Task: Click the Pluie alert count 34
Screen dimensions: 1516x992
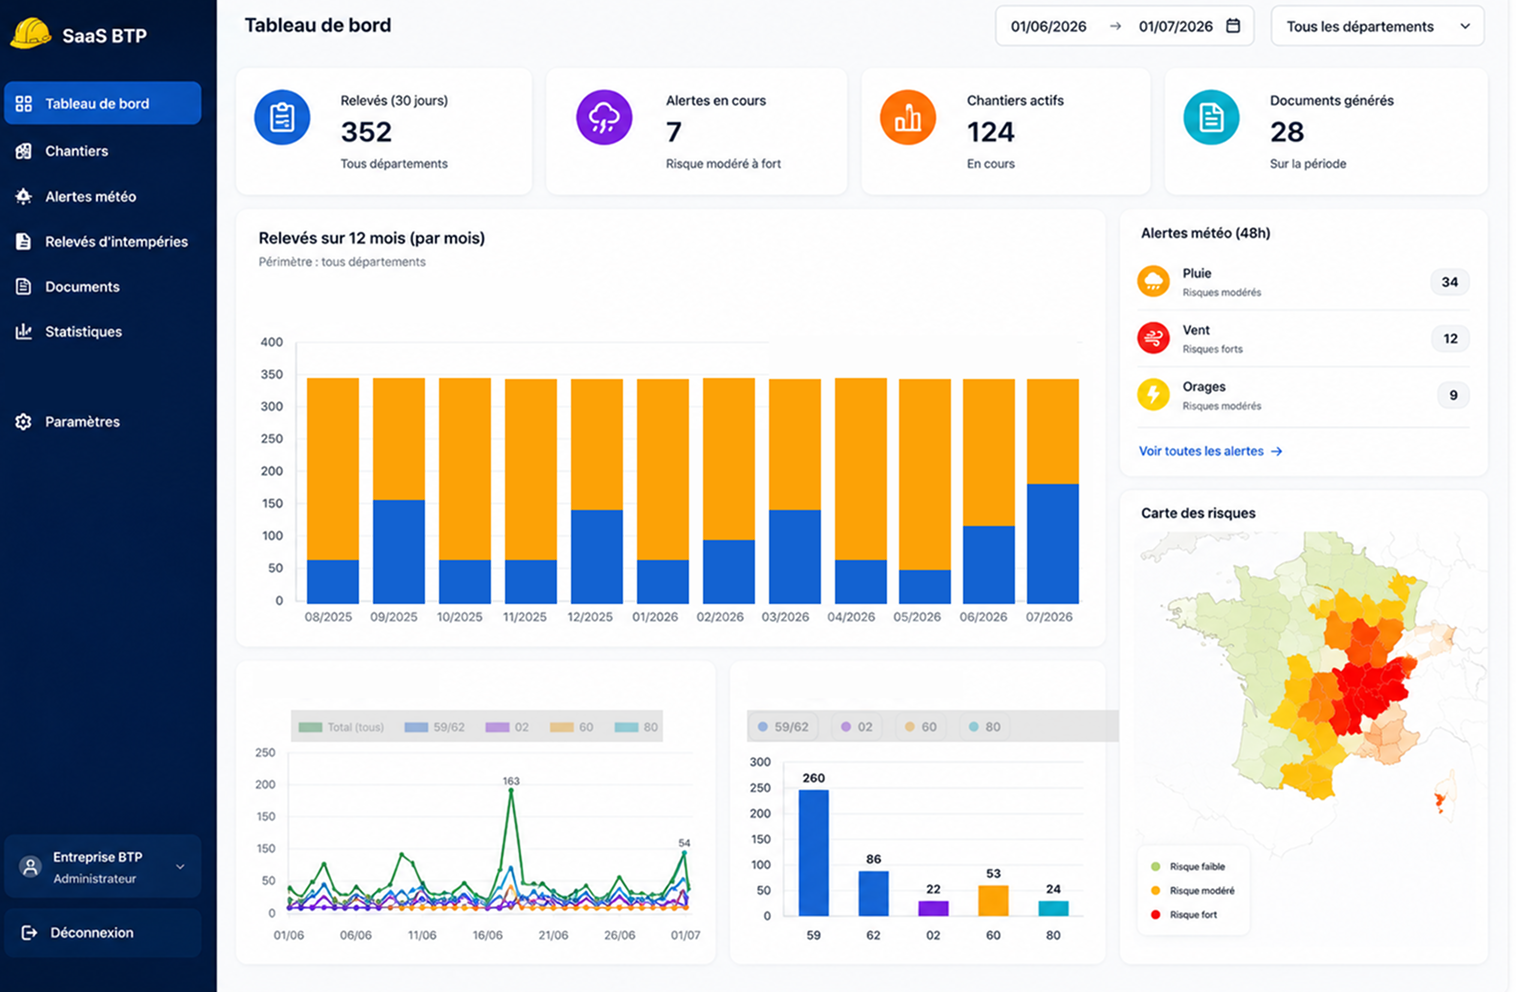Action: point(1450,282)
